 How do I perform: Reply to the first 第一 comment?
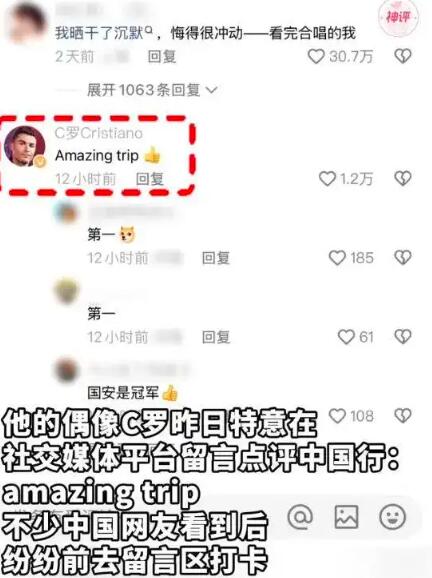point(216,258)
